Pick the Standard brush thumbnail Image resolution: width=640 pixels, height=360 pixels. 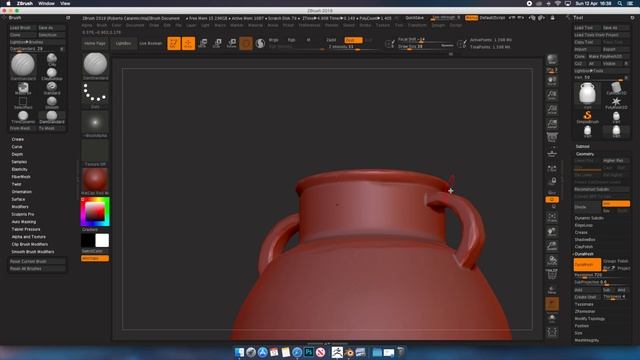(x=52, y=87)
